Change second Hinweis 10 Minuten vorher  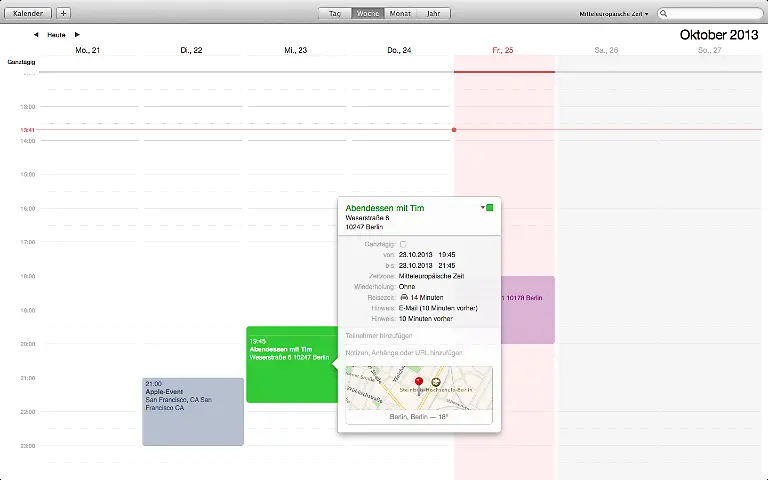[x=426, y=318]
